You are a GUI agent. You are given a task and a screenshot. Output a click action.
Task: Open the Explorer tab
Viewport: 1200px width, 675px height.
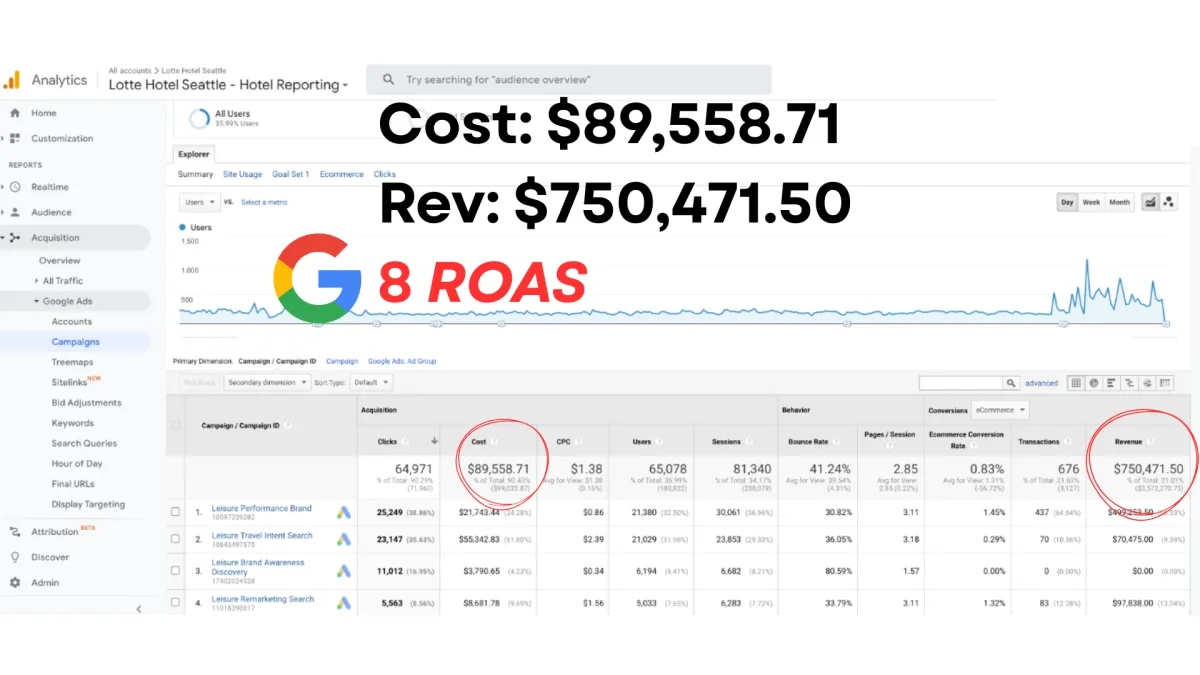pos(194,154)
